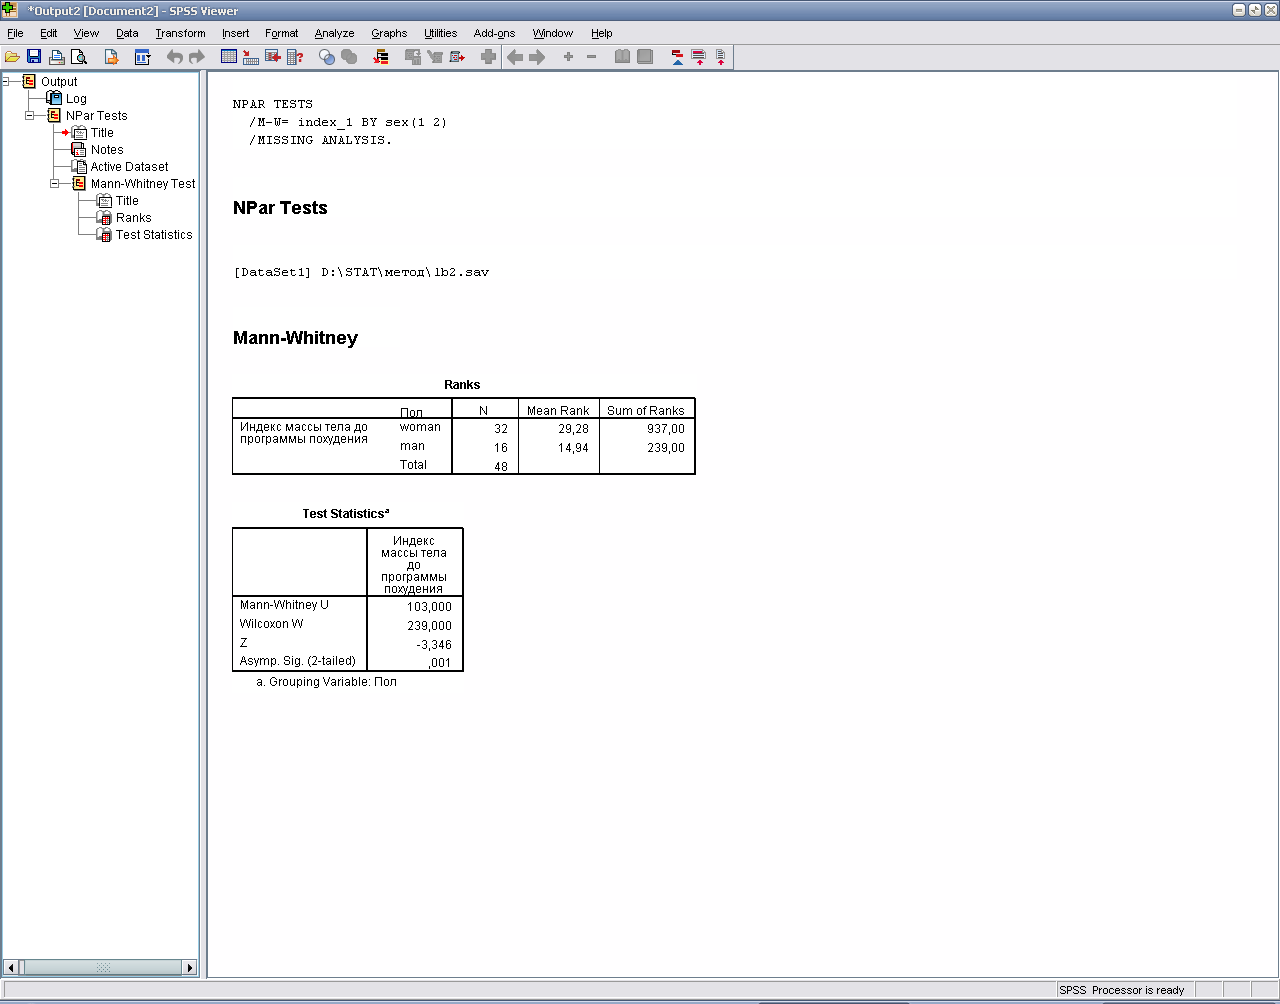Click the Show All Variables gray circles icon
This screenshot has height=1004, width=1280.
[x=349, y=57]
